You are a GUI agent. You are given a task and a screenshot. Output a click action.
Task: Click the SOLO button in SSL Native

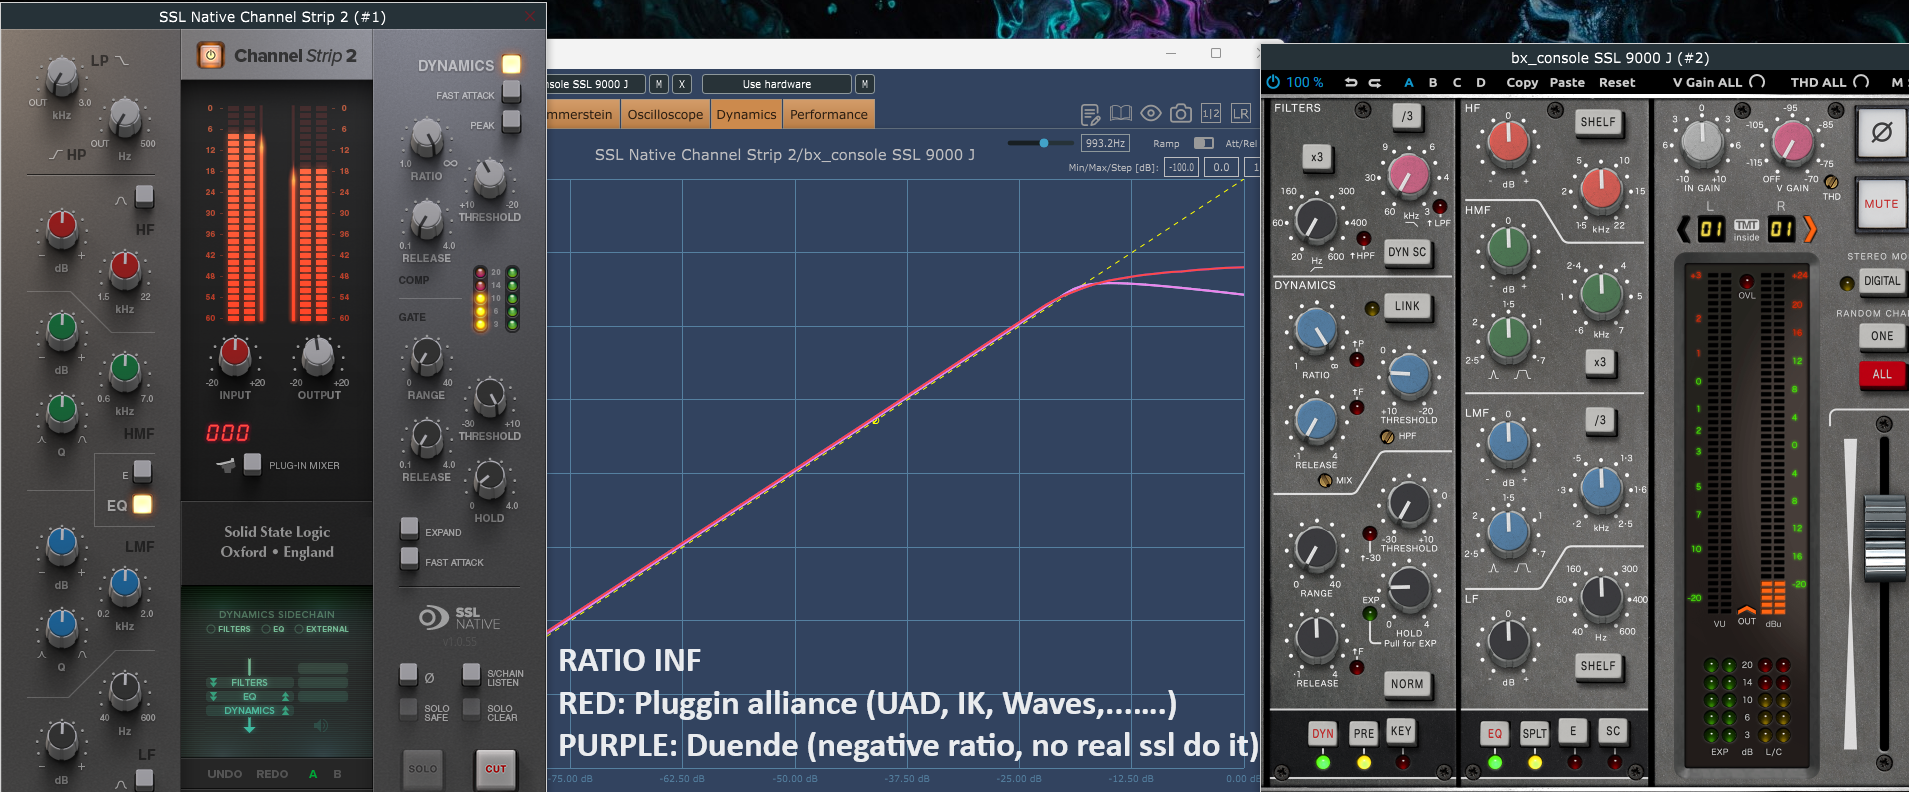pos(423,768)
